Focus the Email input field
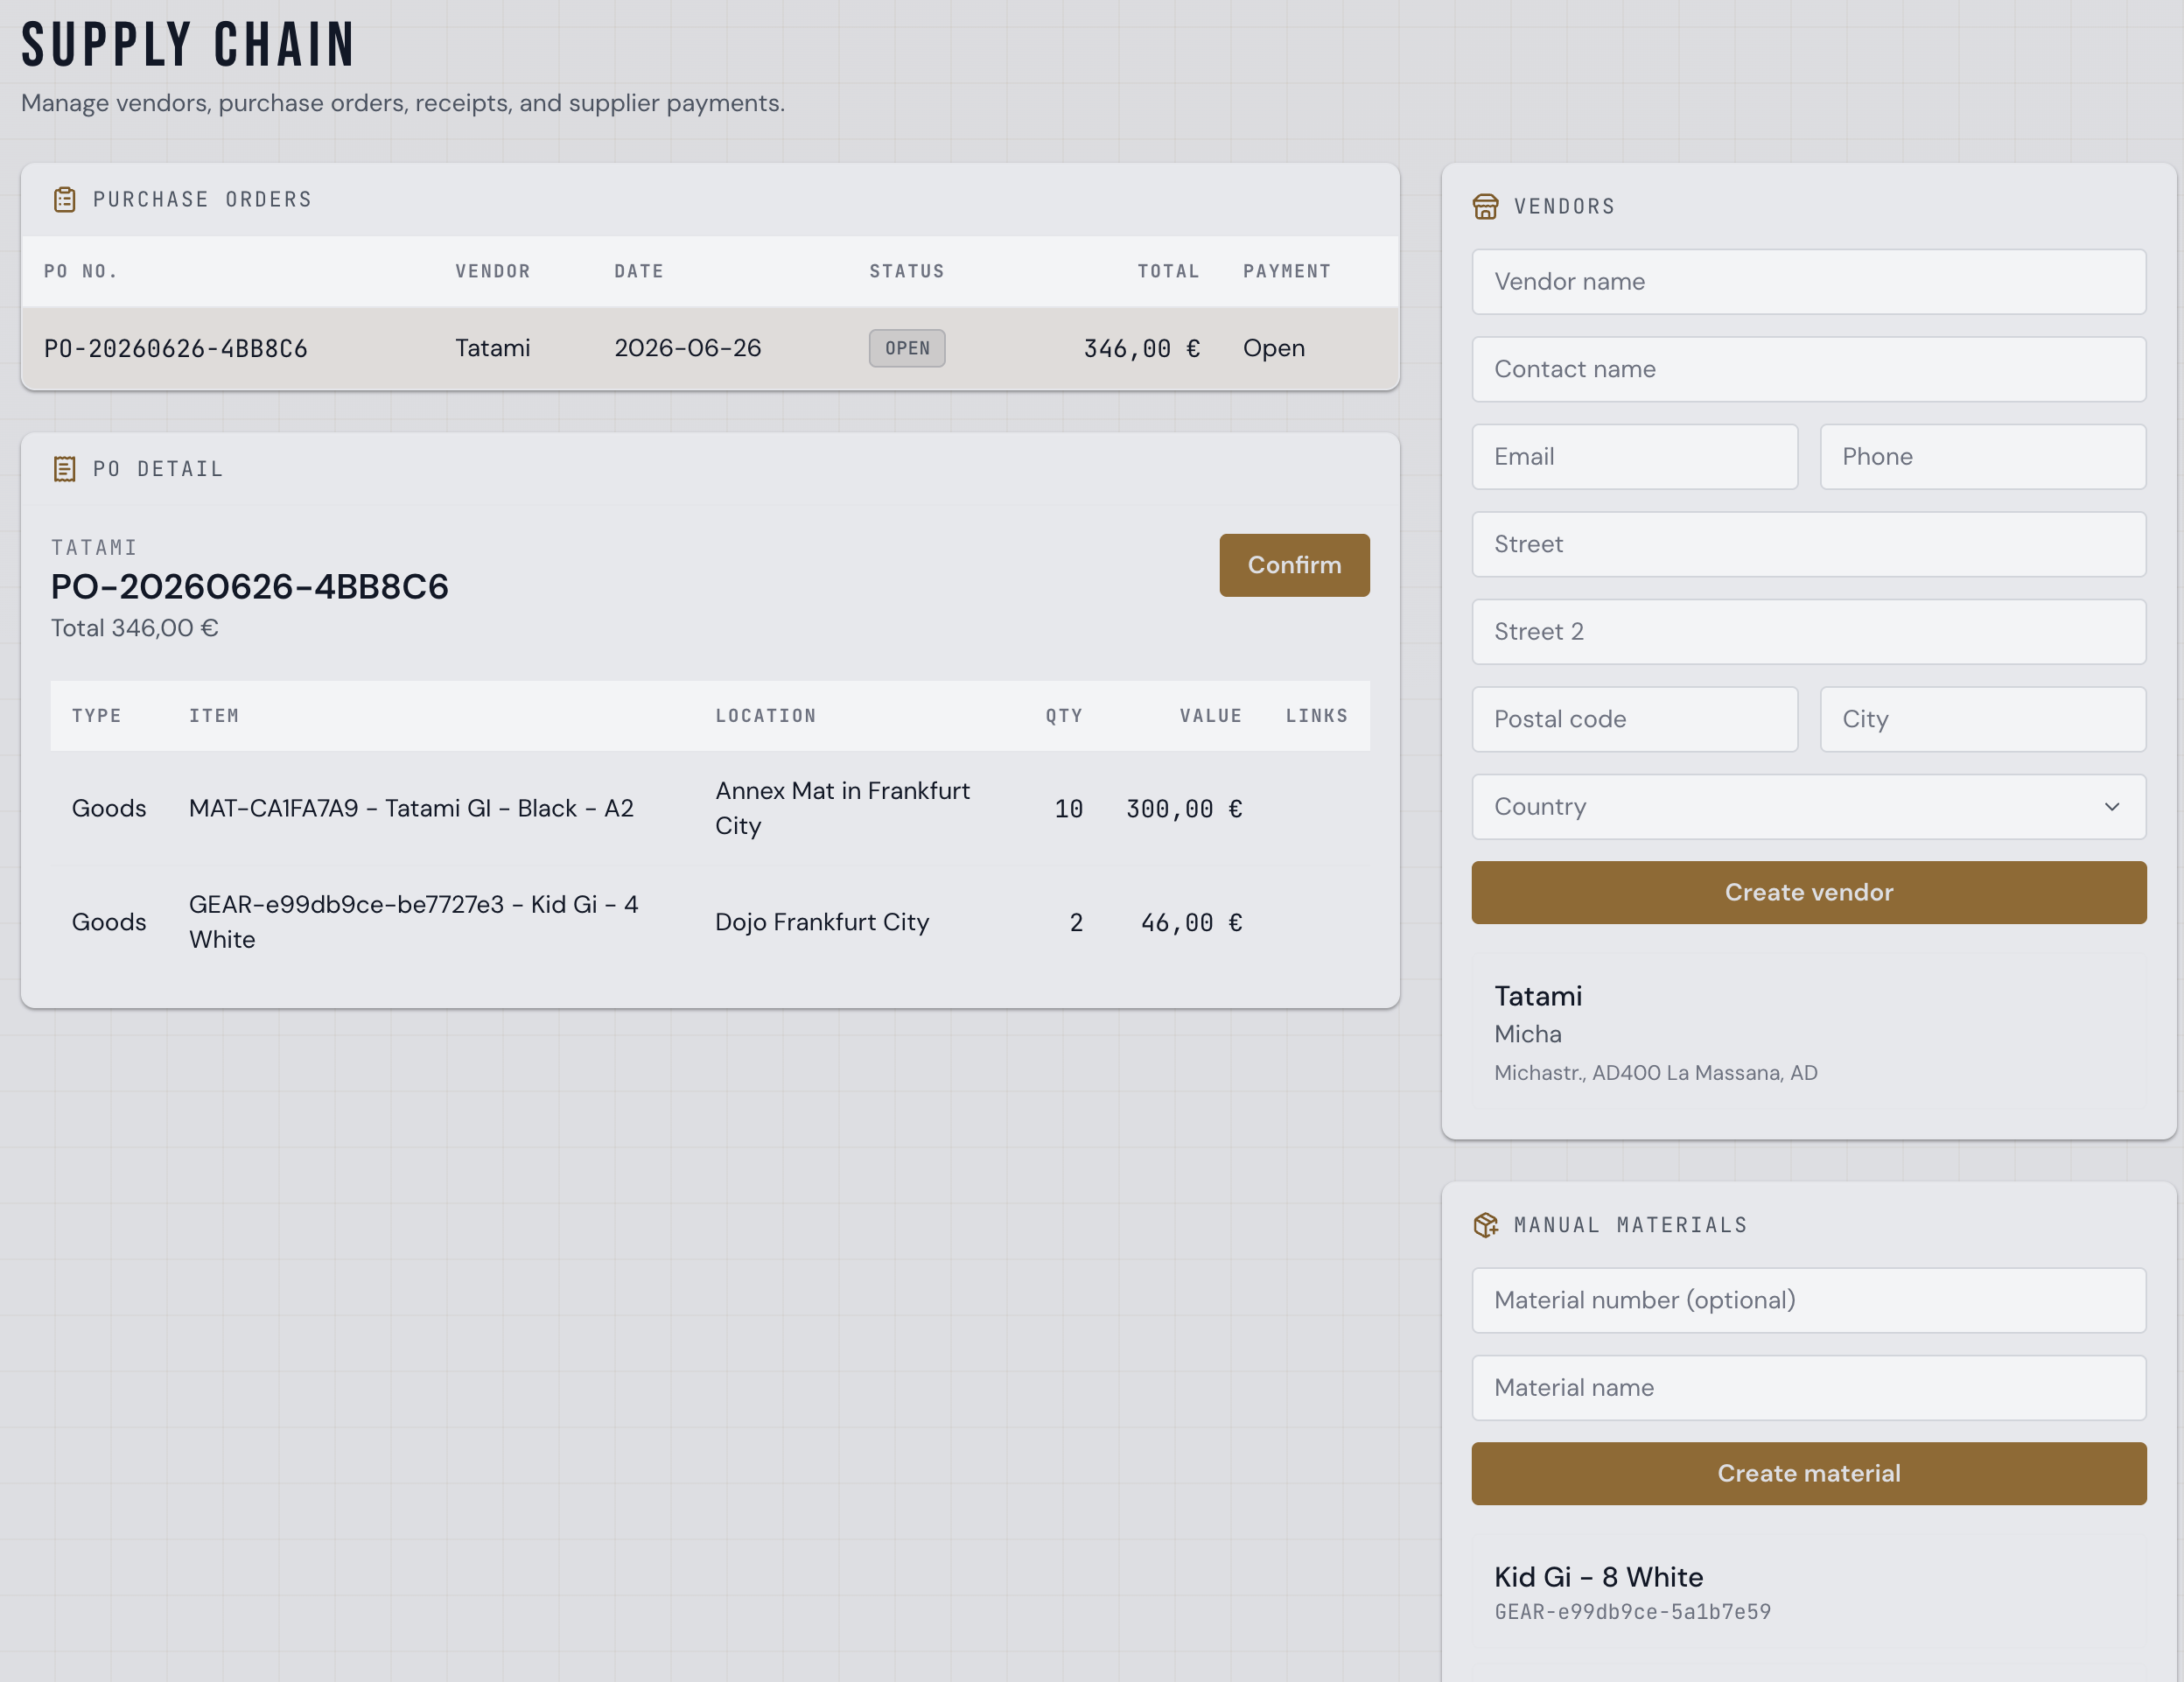This screenshot has height=1682, width=2184. point(1635,457)
